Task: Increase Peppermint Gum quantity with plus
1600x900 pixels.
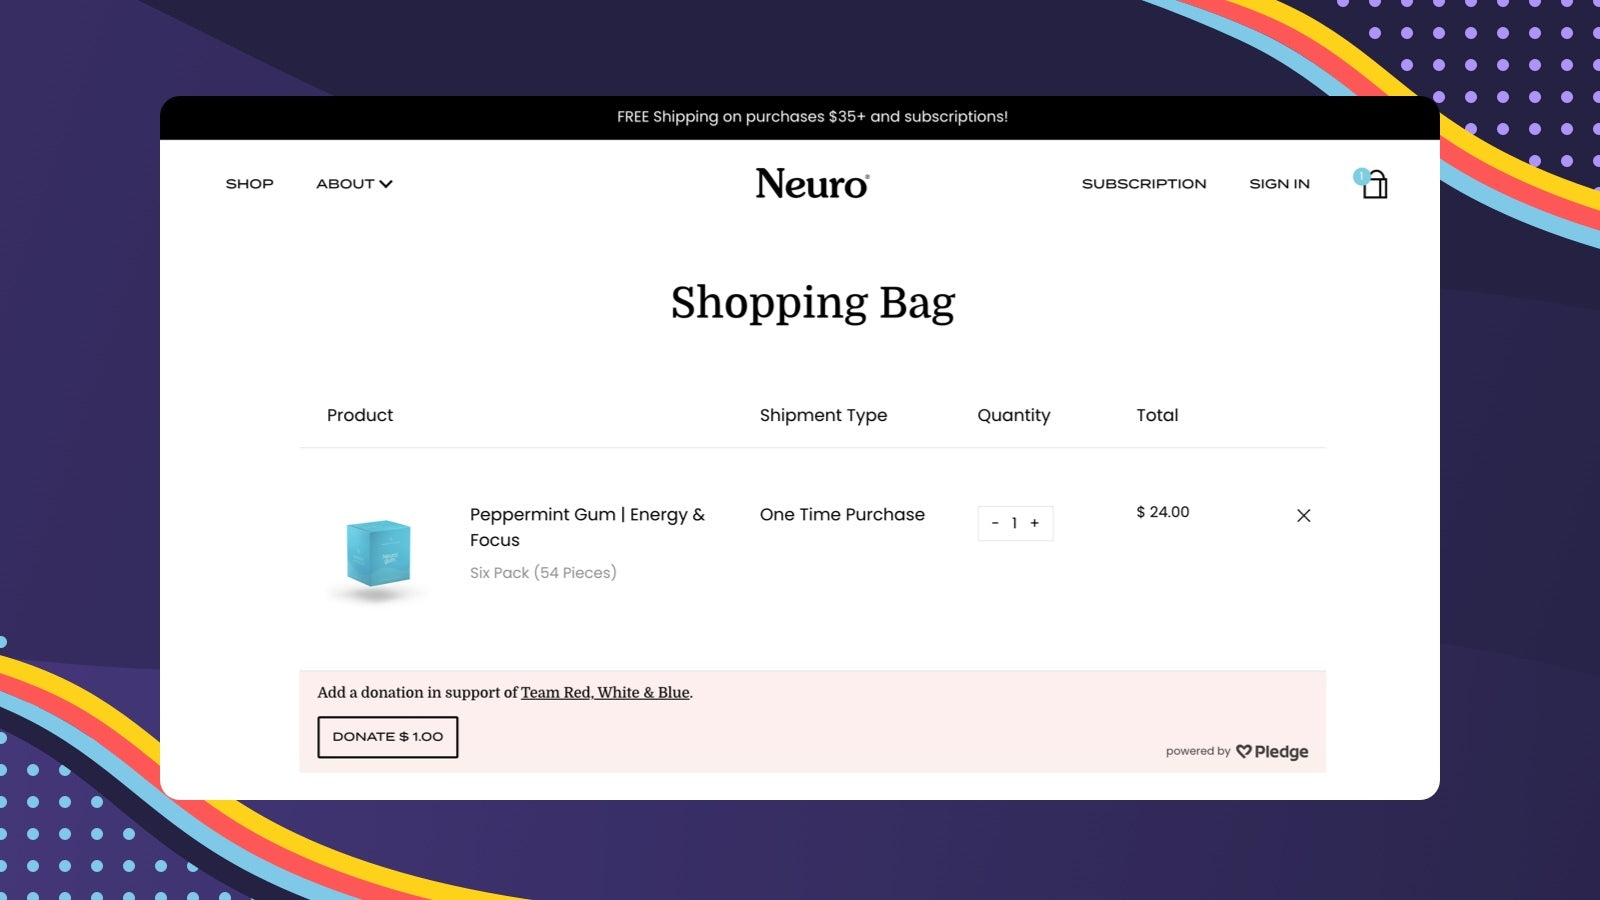Action: (1035, 523)
